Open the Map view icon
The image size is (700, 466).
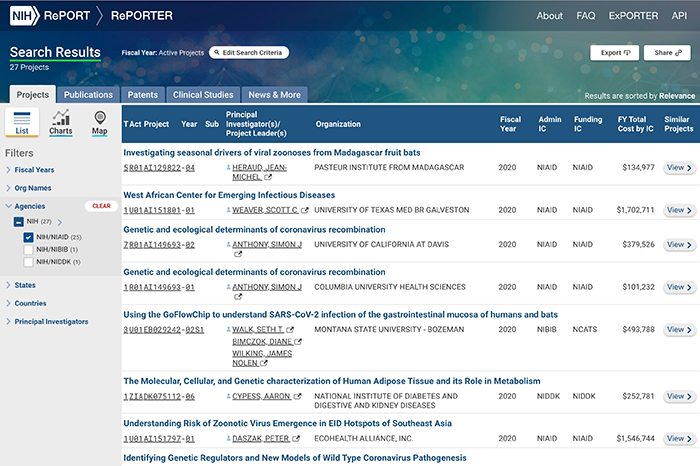100,123
